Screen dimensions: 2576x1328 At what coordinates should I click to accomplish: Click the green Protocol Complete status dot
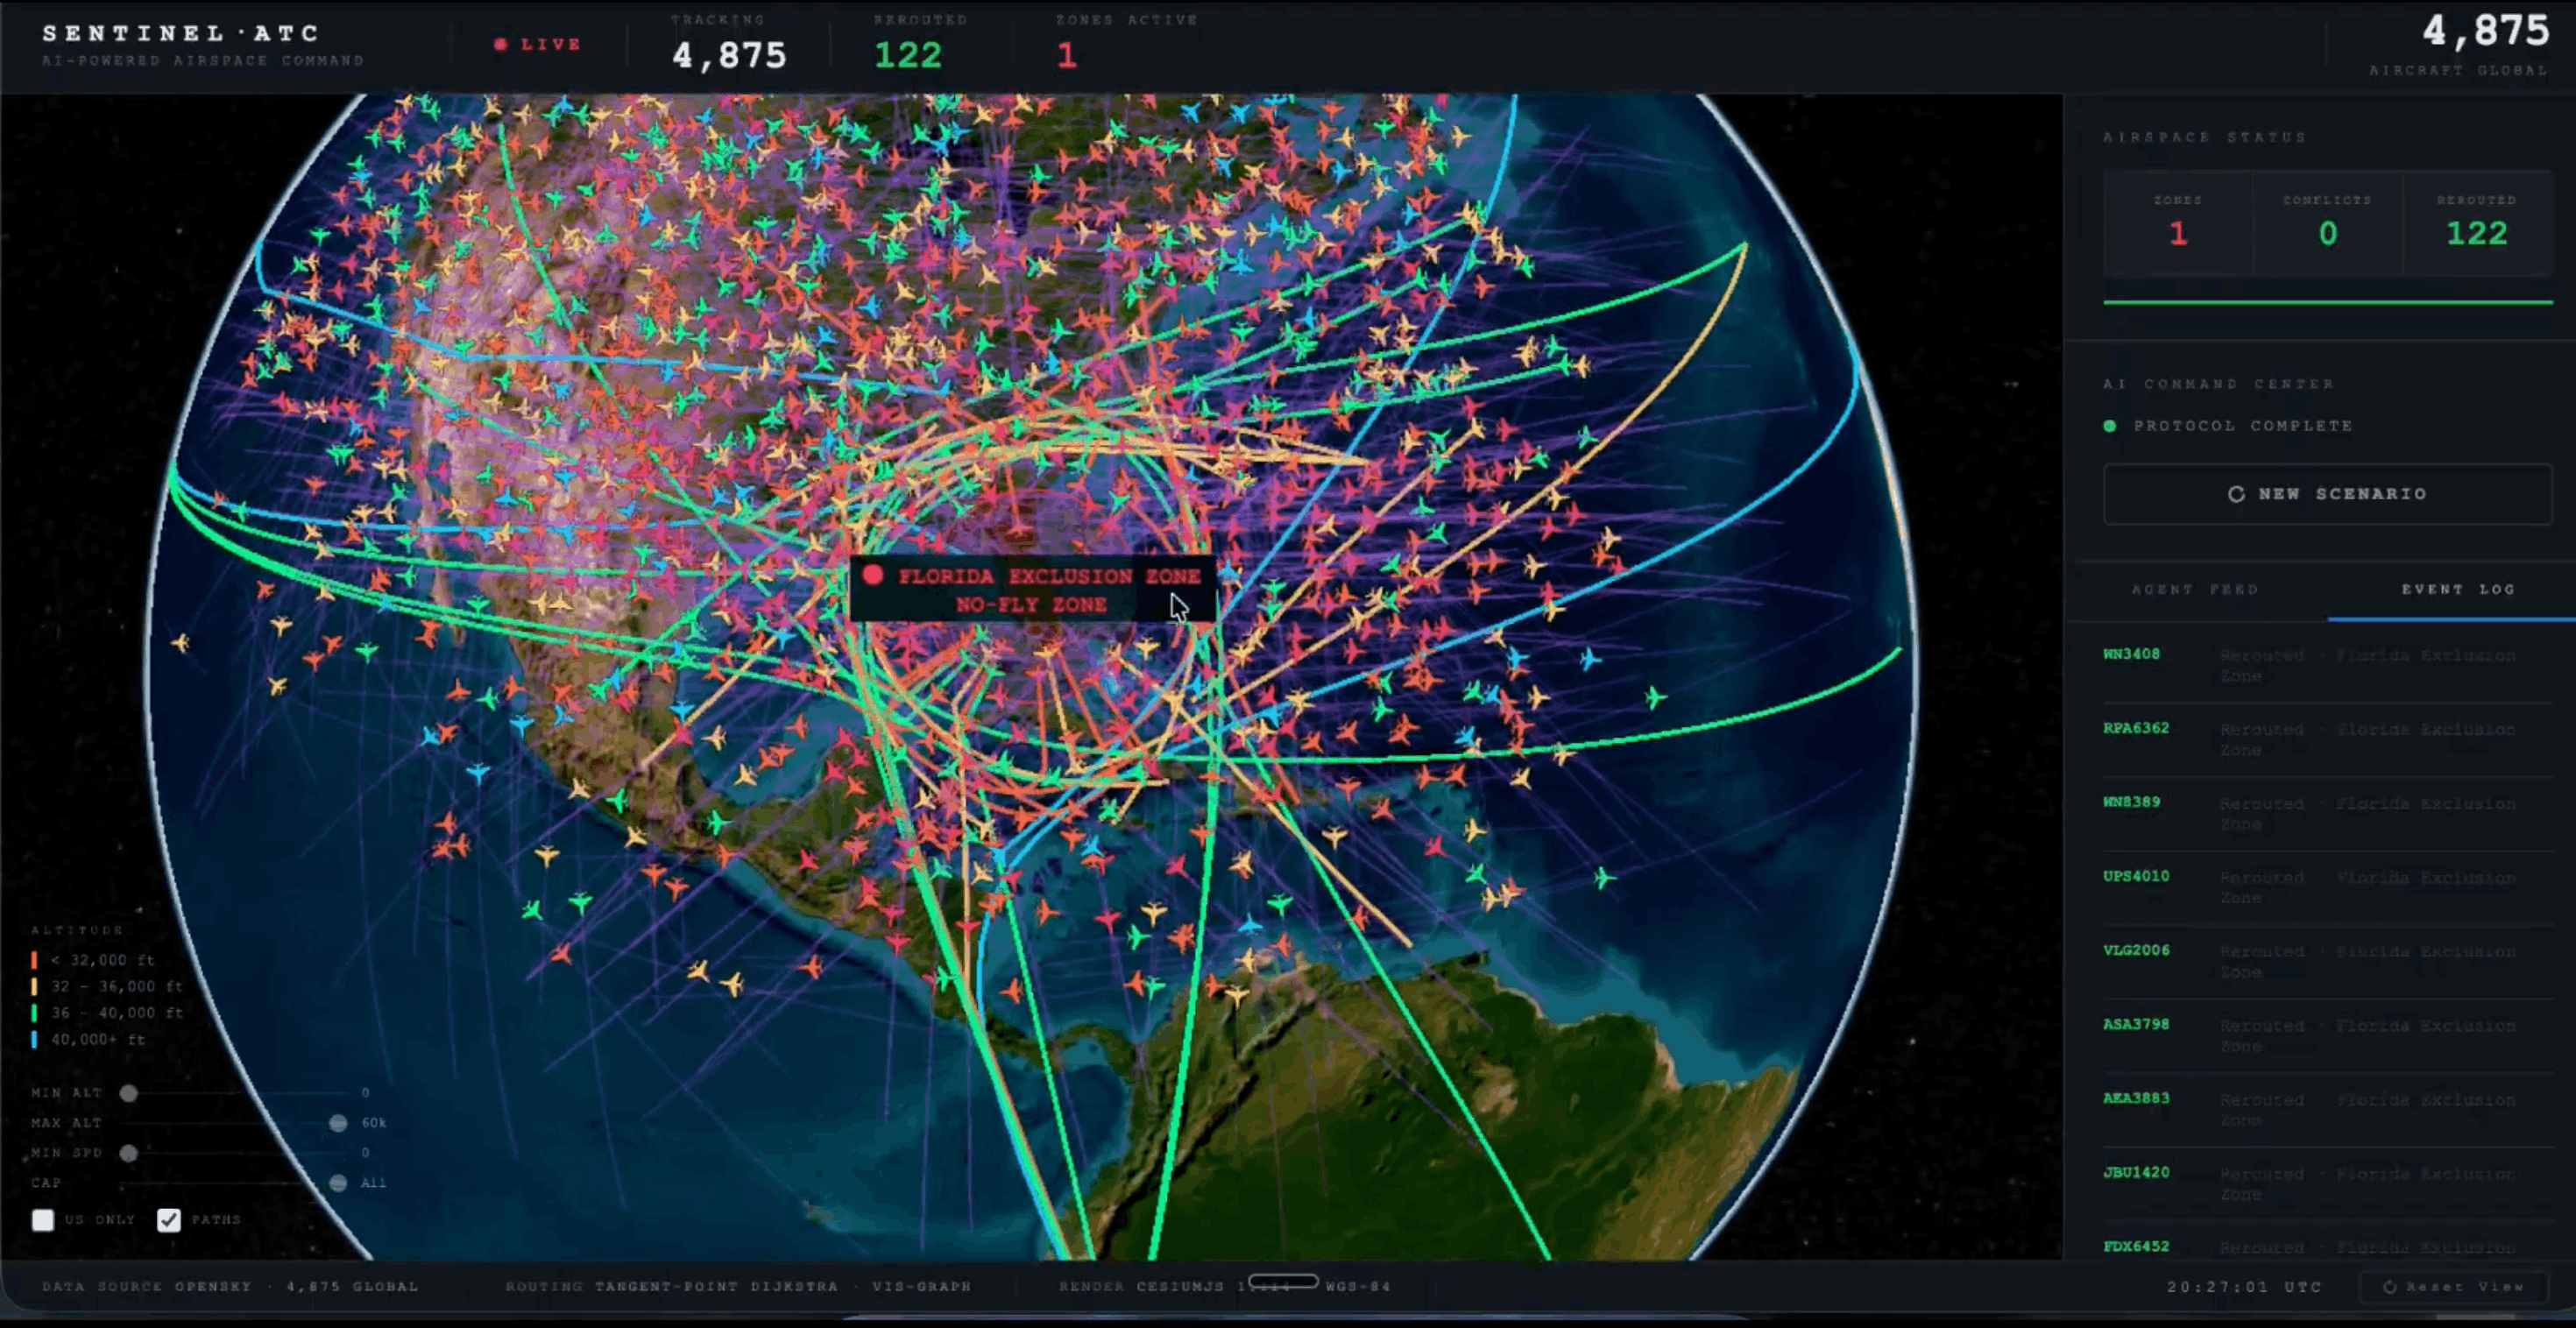click(2110, 426)
